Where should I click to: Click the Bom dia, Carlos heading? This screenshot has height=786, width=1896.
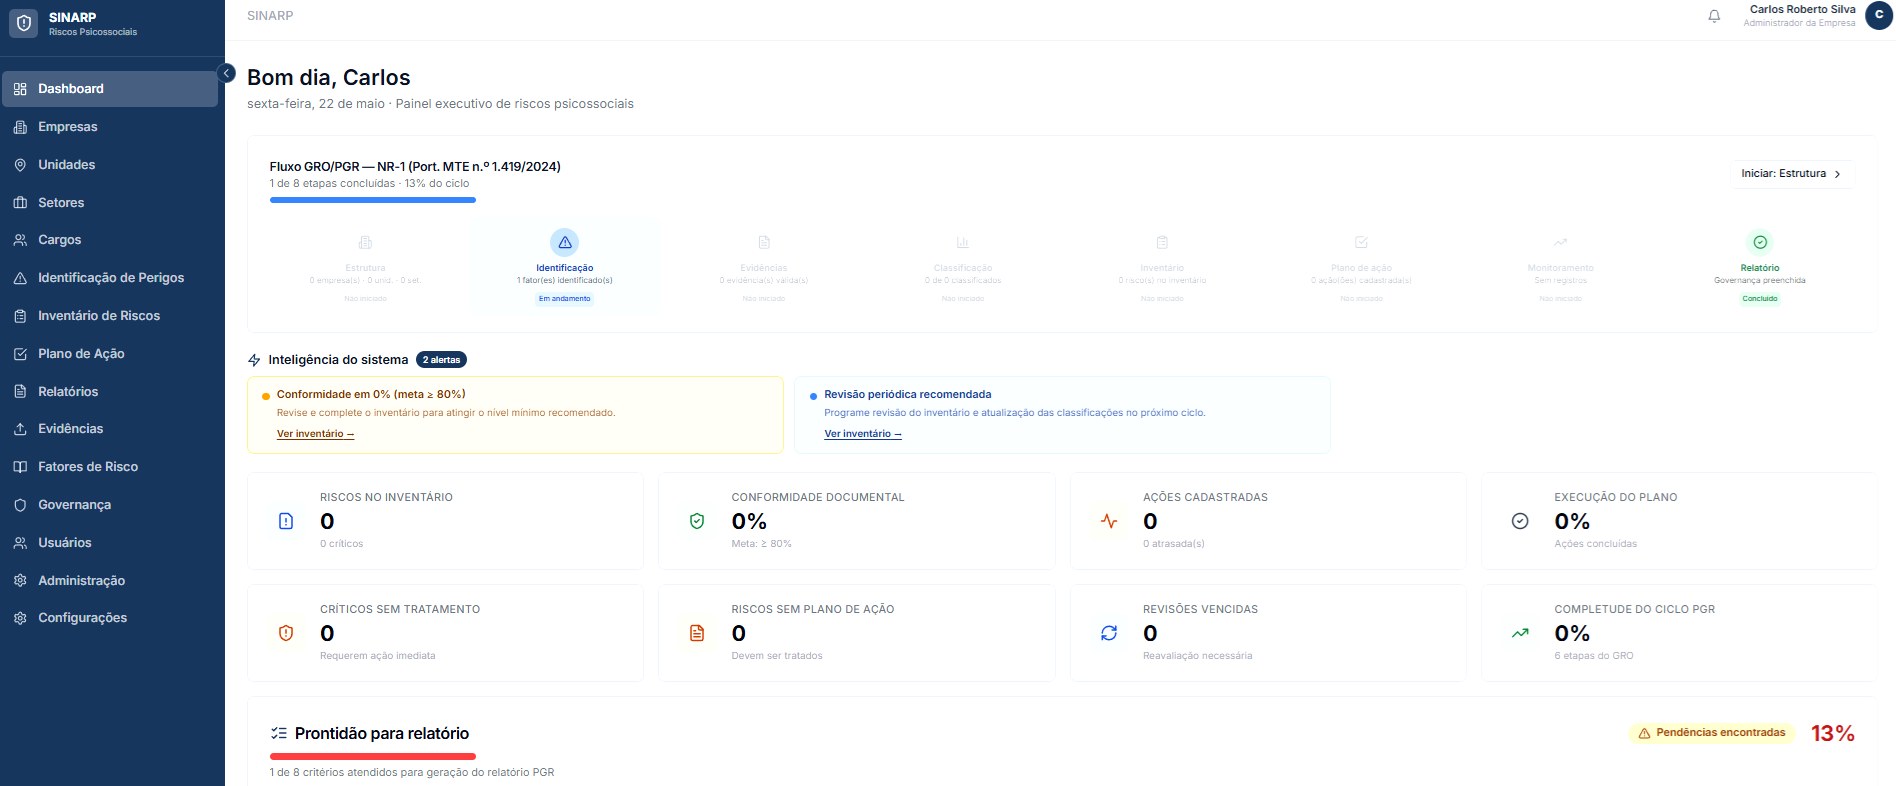click(329, 78)
